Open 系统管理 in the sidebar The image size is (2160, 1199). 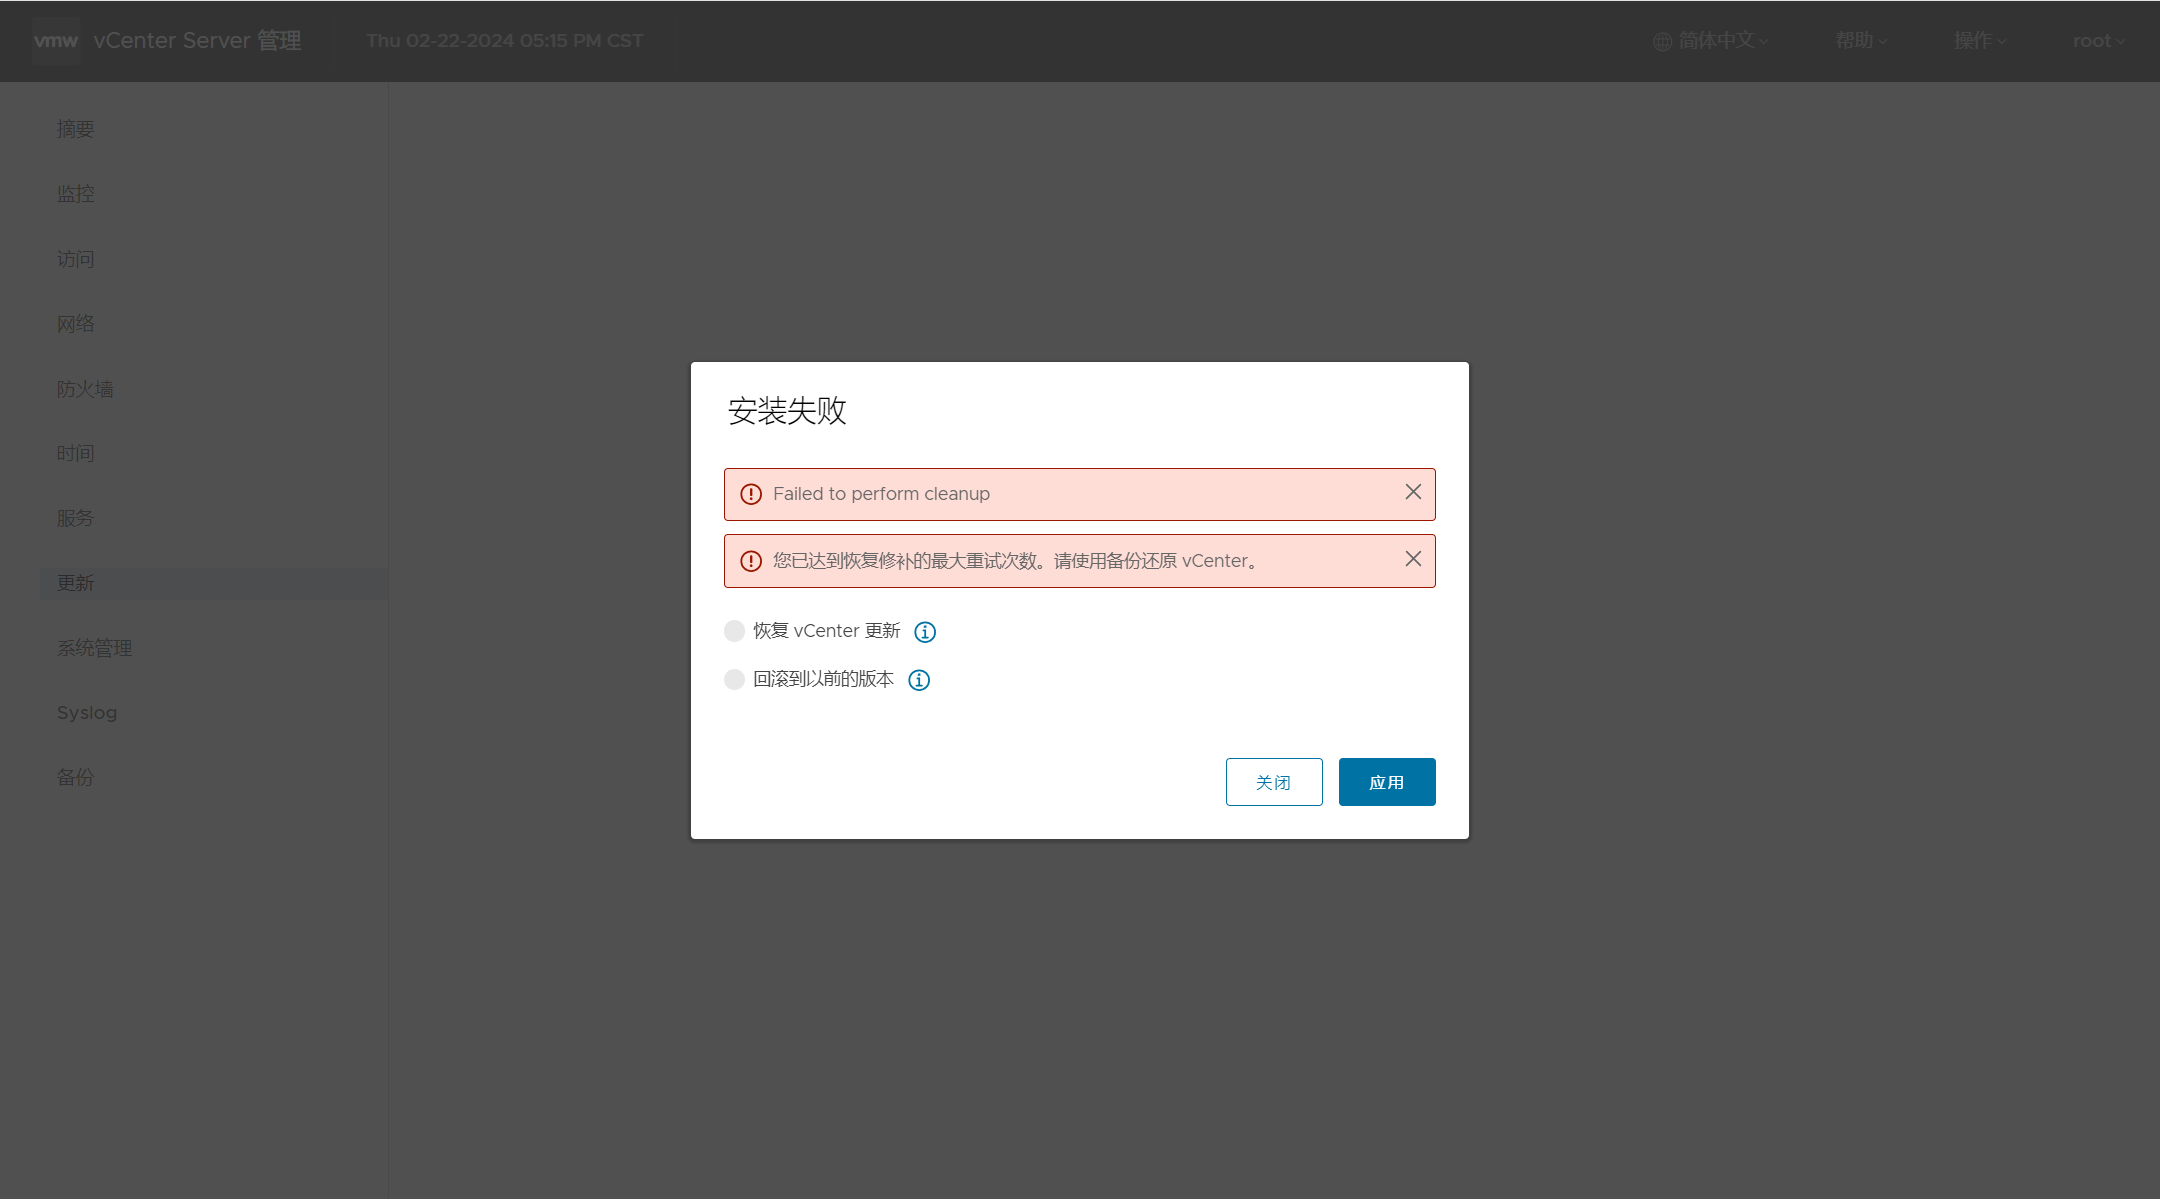tap(94, 648)
